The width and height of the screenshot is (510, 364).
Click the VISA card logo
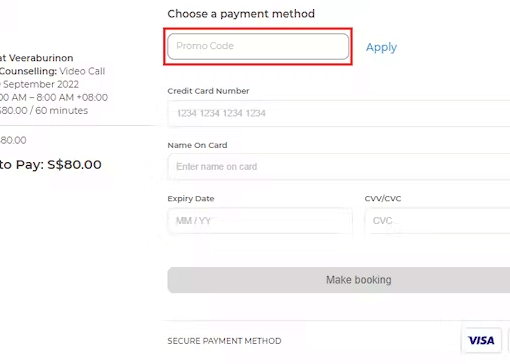(481, 340)
